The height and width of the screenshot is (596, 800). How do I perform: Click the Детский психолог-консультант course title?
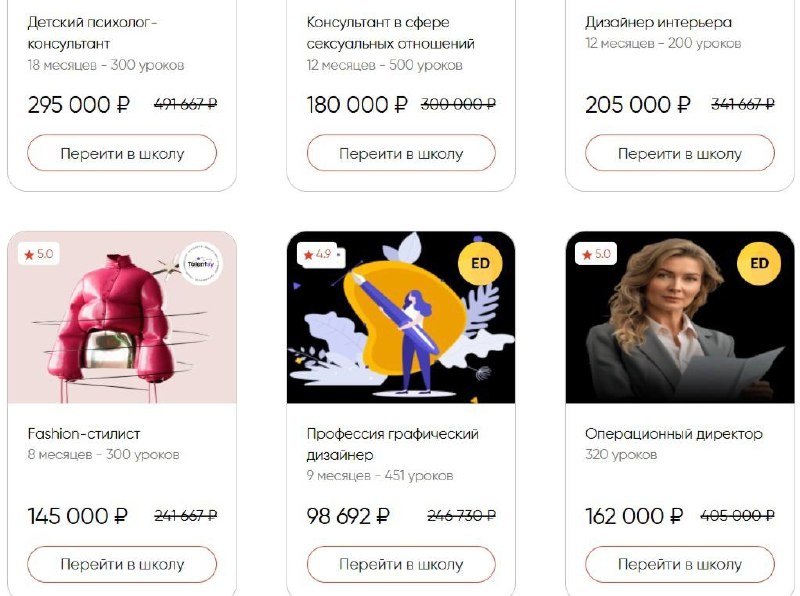pyautogui.click(x=92, y=33)
